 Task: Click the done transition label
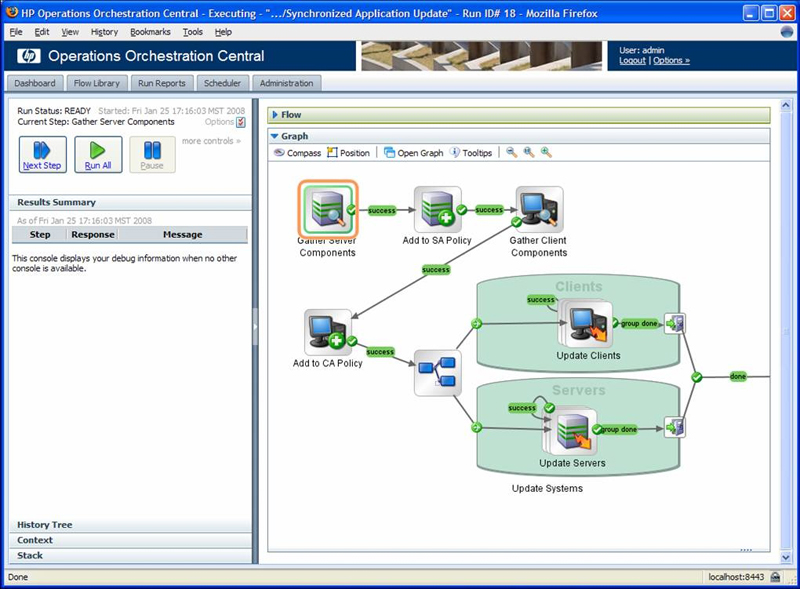point(738,377)
